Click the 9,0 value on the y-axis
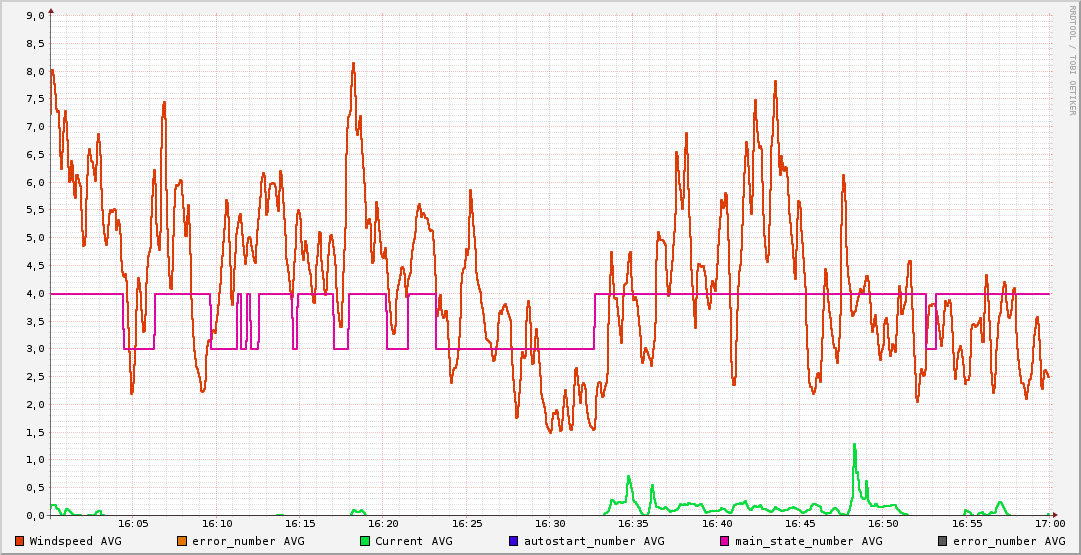This screenshot has height=555, width=1081. (34, 16)
